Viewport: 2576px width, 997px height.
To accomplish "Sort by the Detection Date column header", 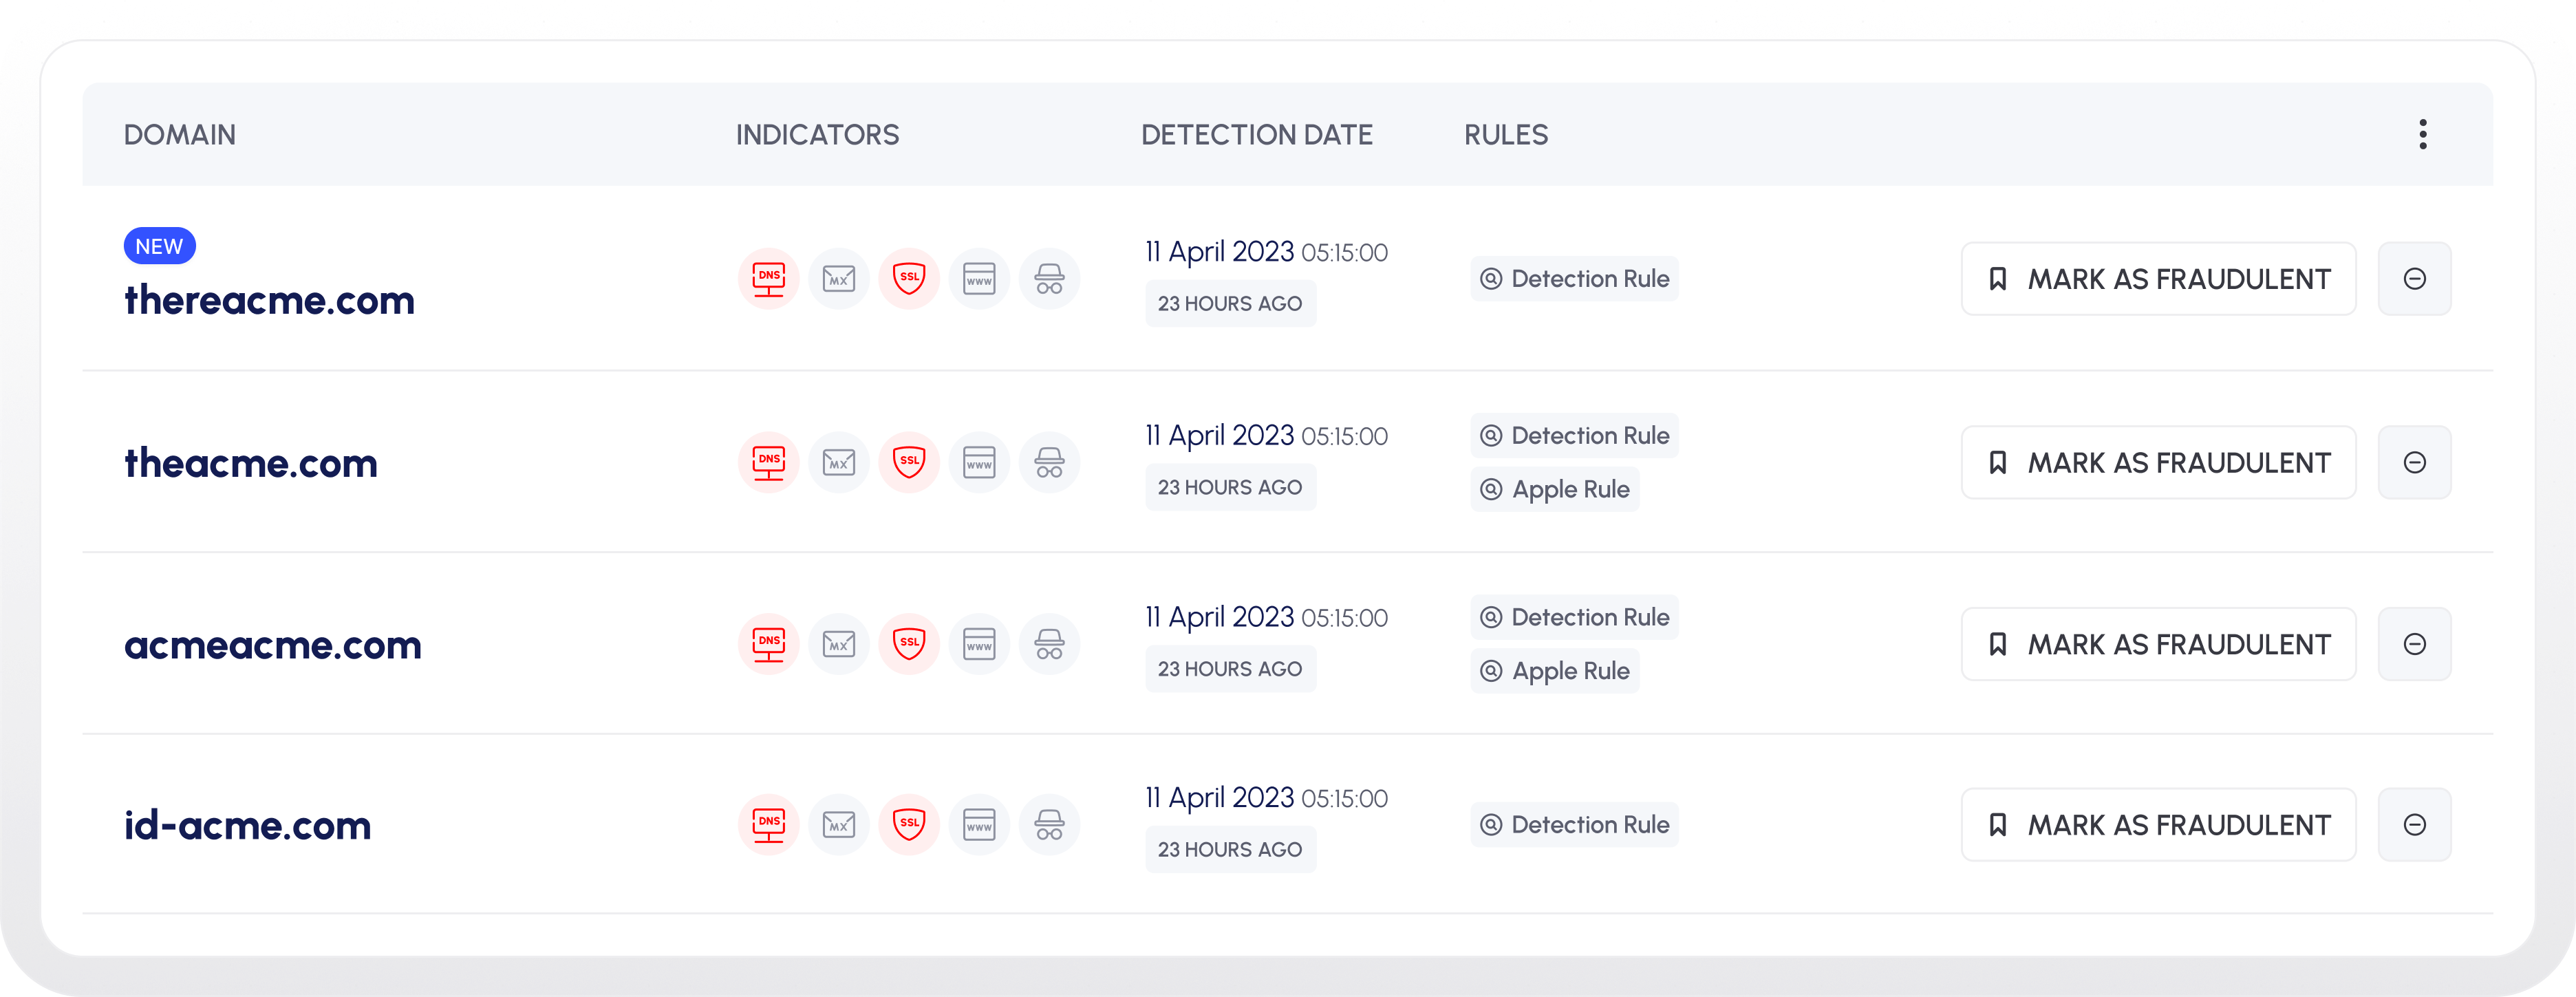I will click(1256, 135).
